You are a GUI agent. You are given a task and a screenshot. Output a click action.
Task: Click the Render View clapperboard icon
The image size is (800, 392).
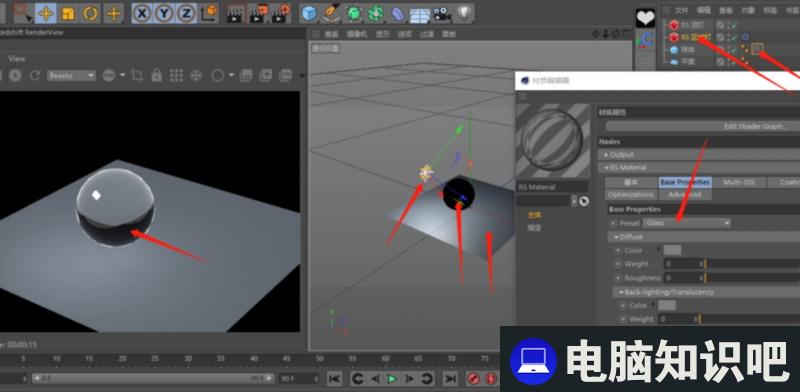235,14
